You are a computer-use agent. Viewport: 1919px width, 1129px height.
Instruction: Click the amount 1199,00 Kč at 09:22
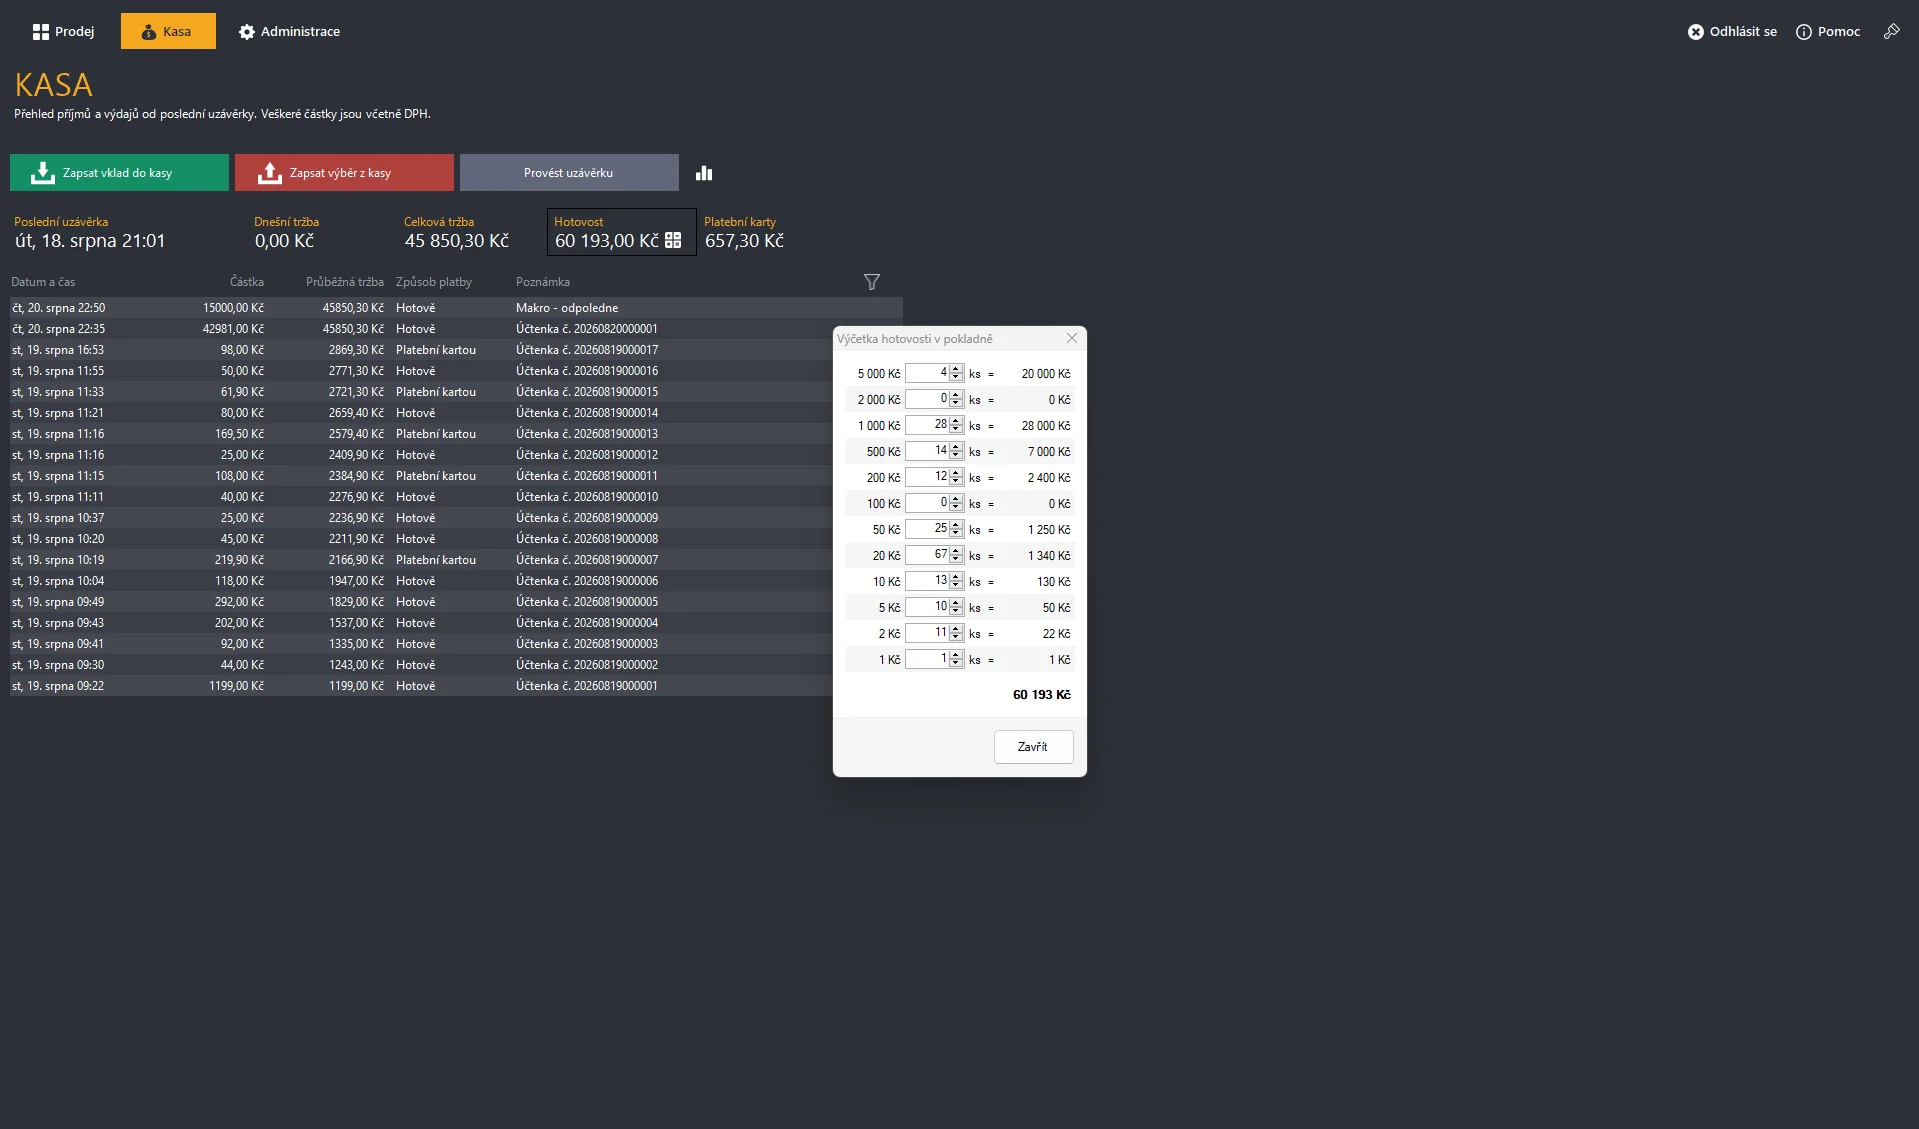click(x=237, y=686)
